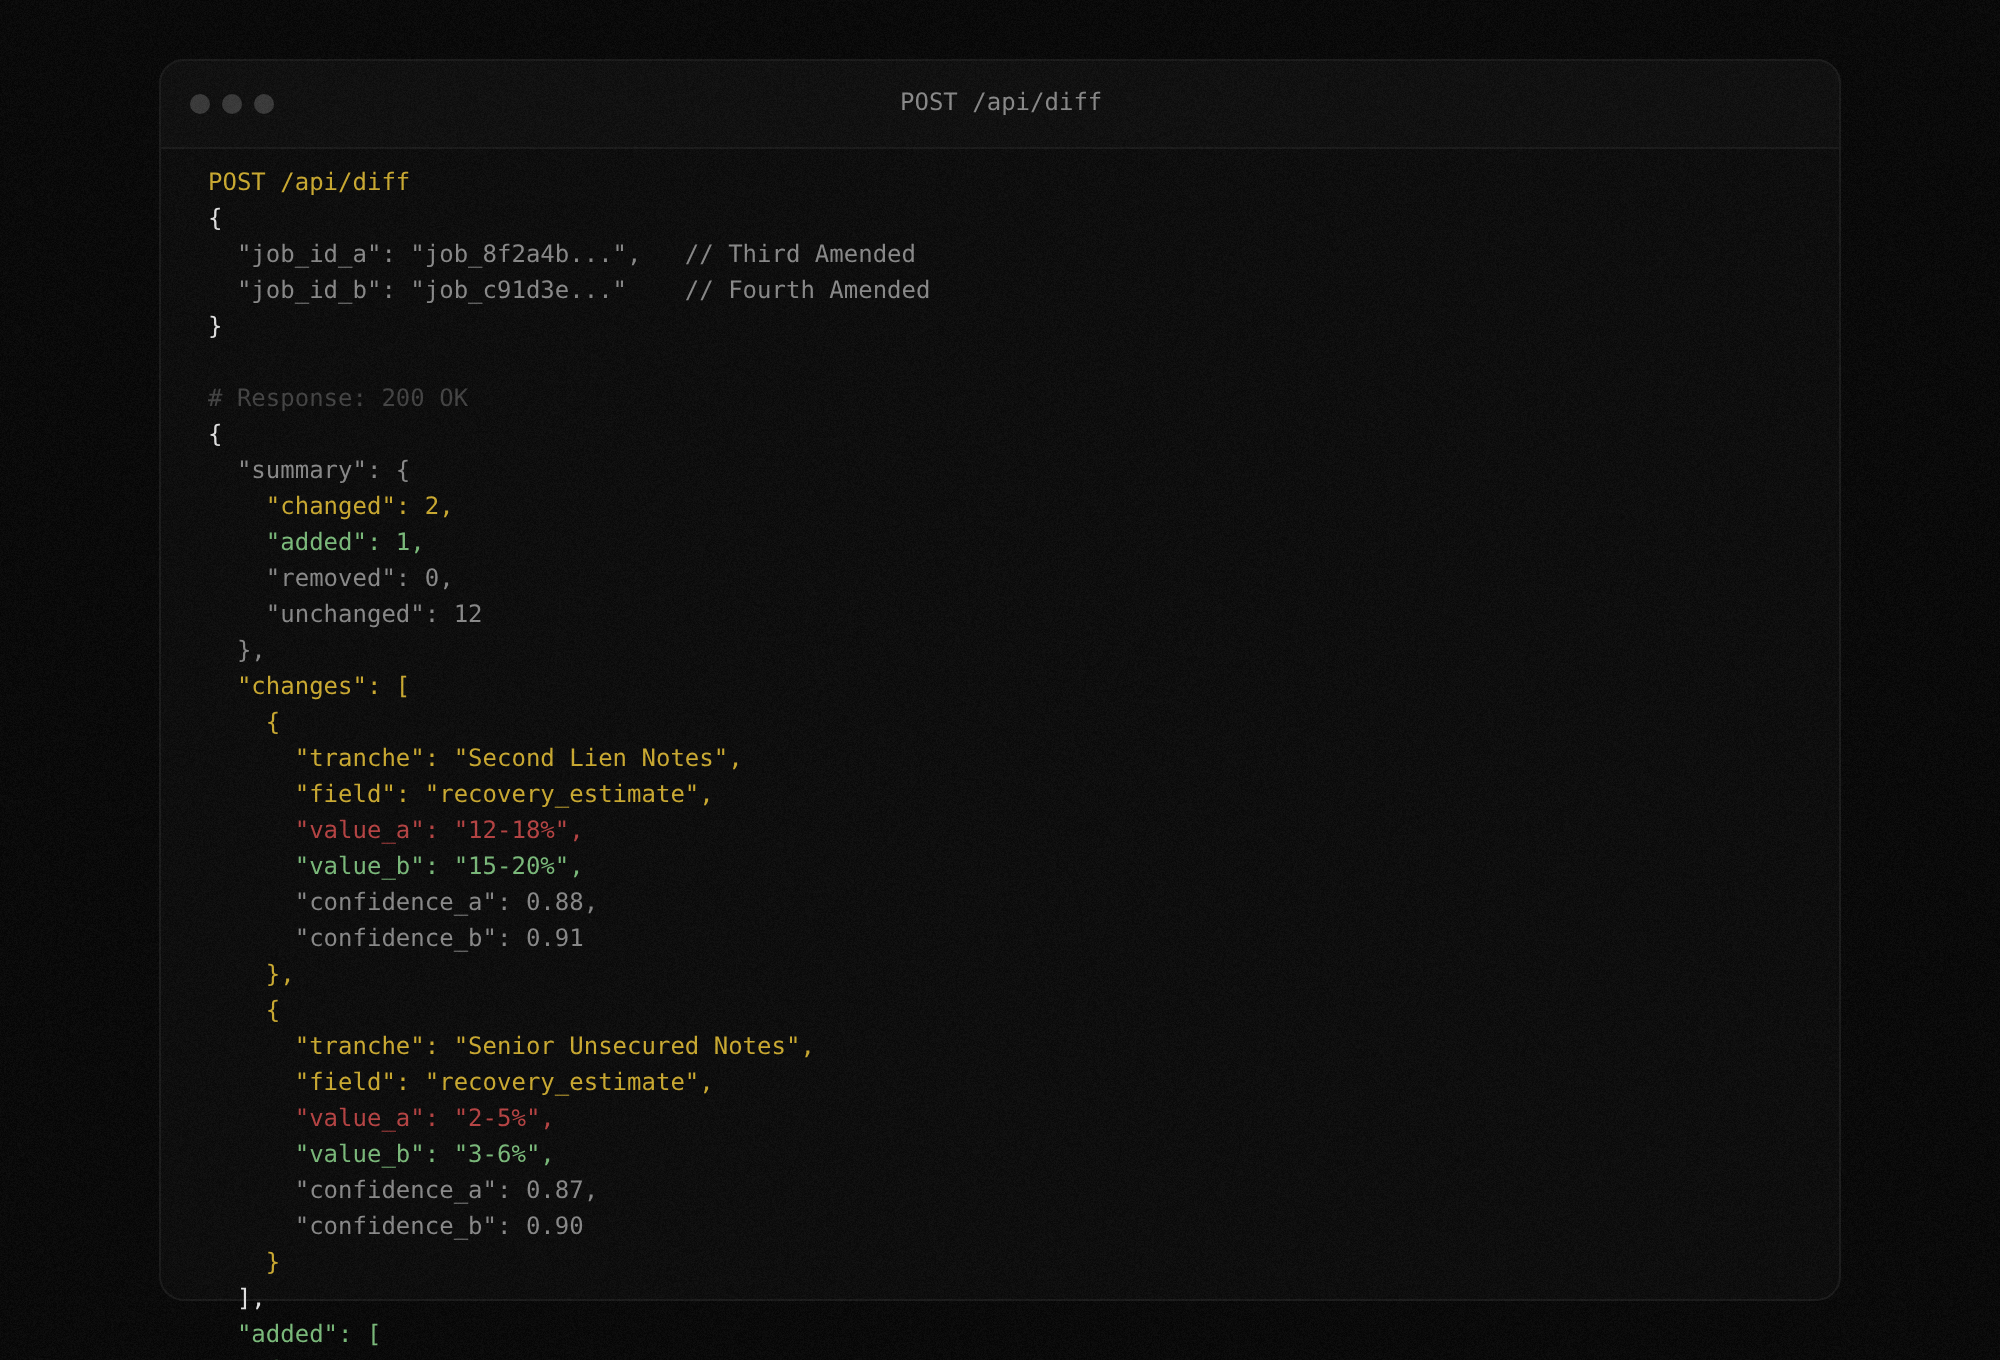Click the "confidence_b": 0.90 line
This screenshot has width=2000, height=1360.
439,1227
